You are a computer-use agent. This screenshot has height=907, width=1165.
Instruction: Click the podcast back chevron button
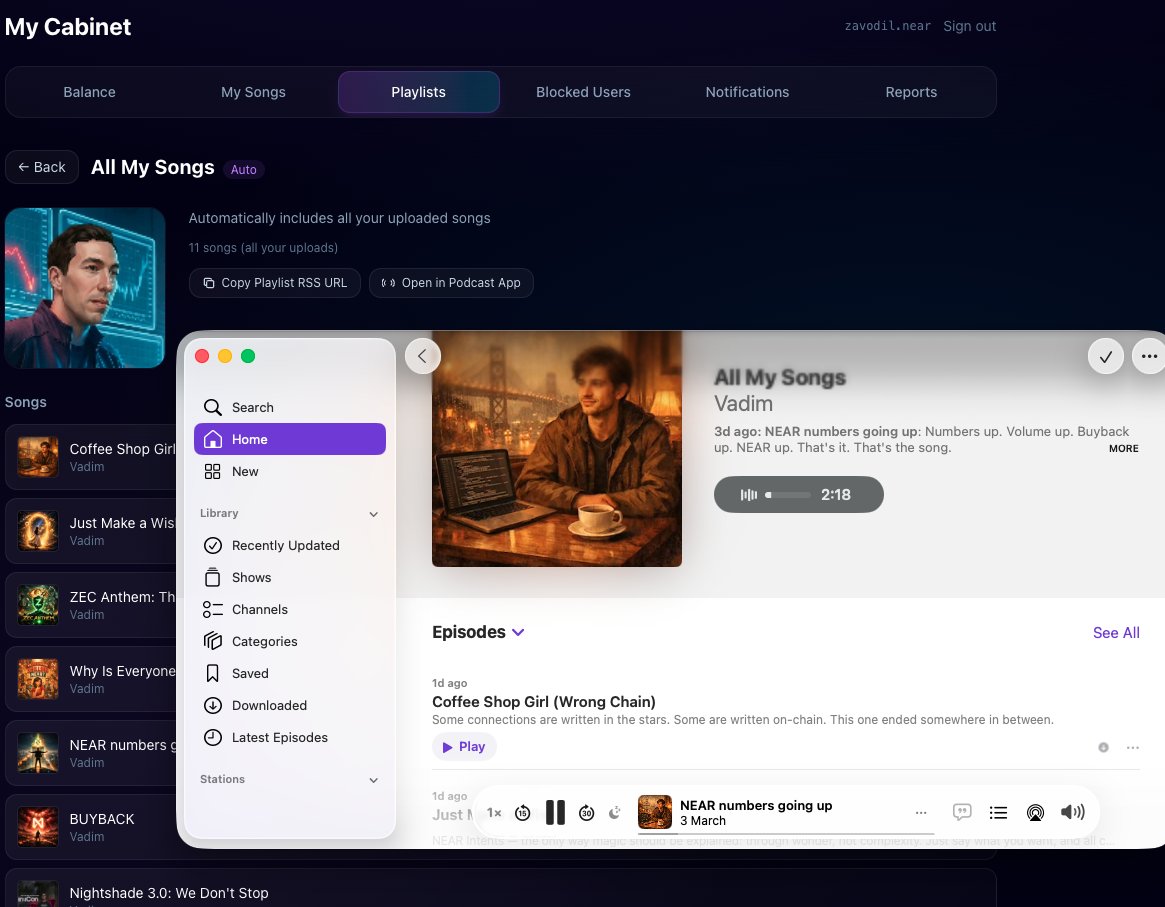click(x=422, y=355)
